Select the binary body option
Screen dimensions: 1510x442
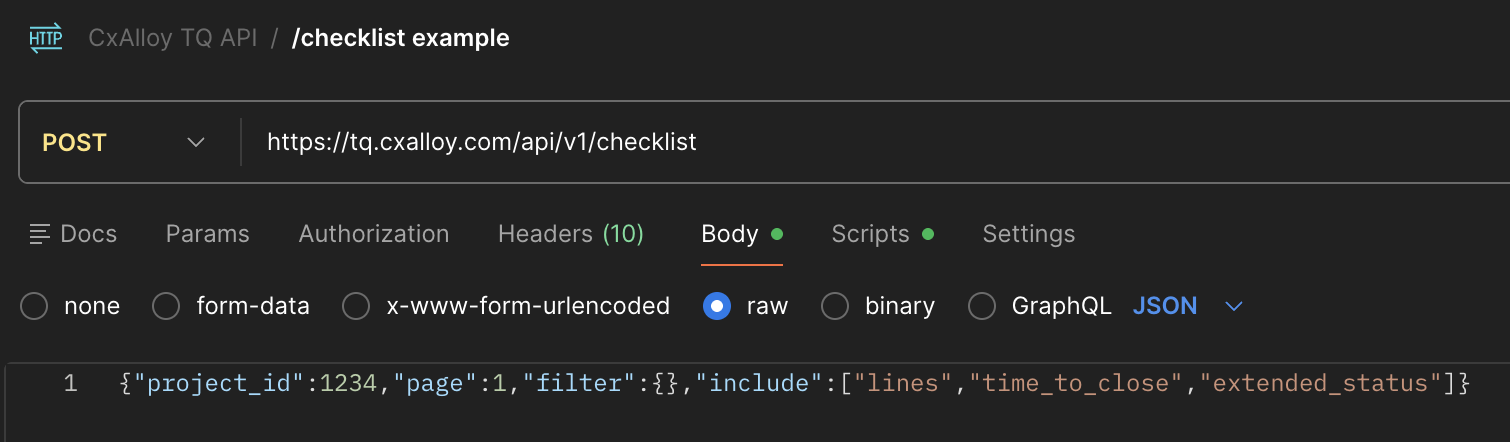[835, 306]
